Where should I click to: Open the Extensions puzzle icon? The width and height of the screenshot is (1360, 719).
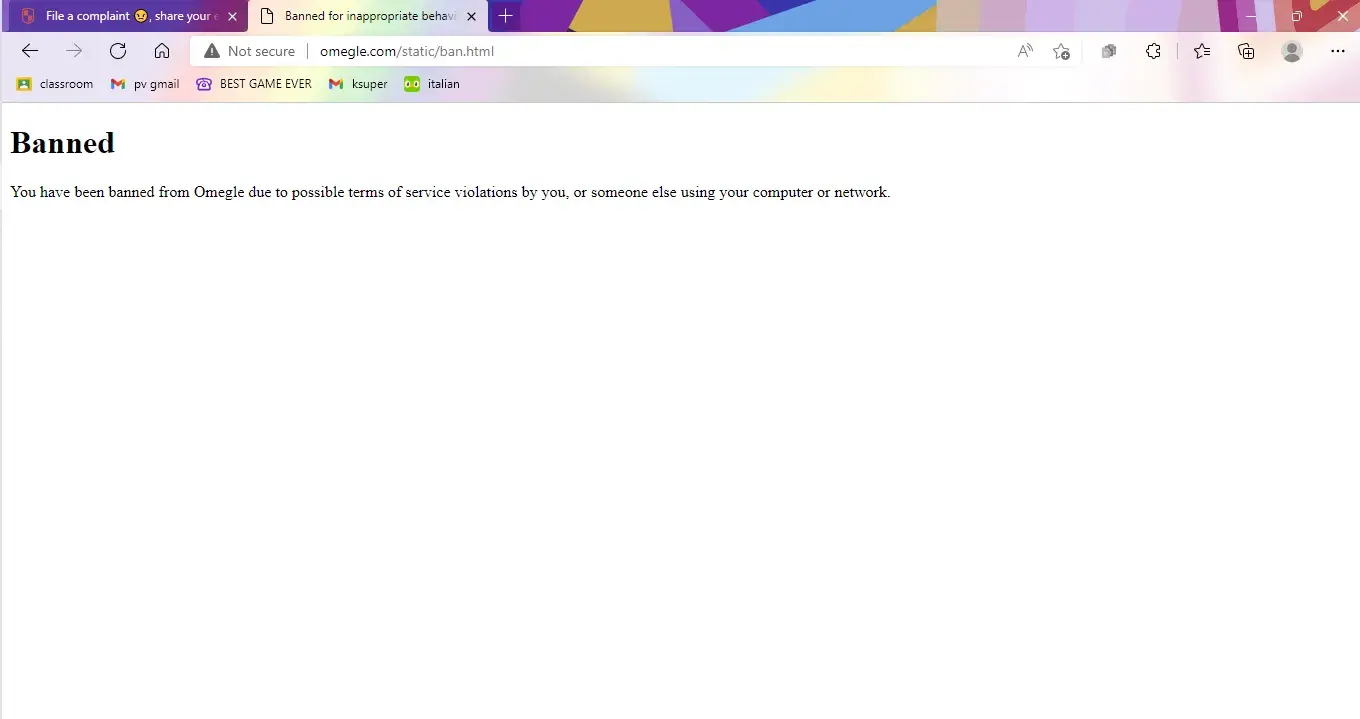(1153, 51)
